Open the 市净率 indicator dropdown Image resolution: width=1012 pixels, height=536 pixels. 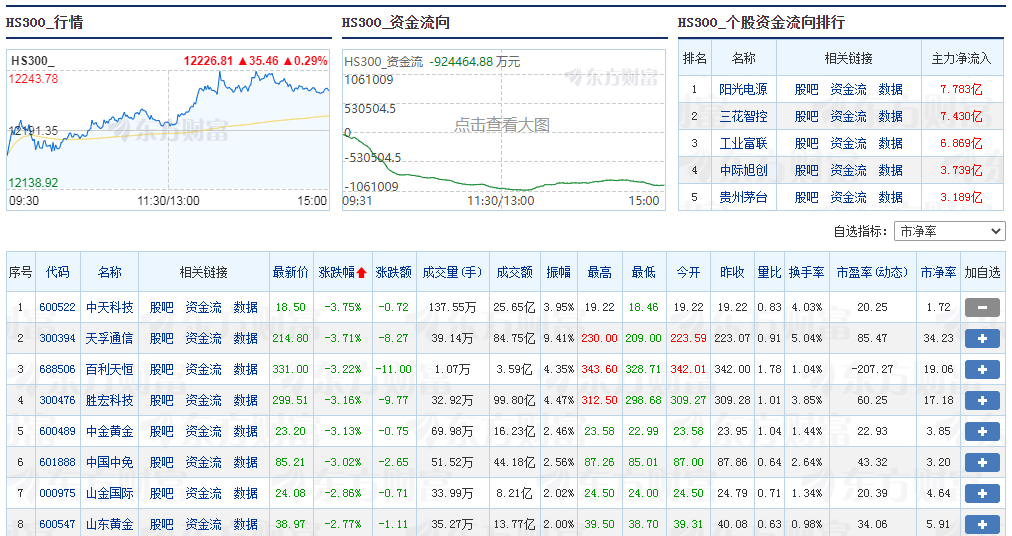click(949, 231)
